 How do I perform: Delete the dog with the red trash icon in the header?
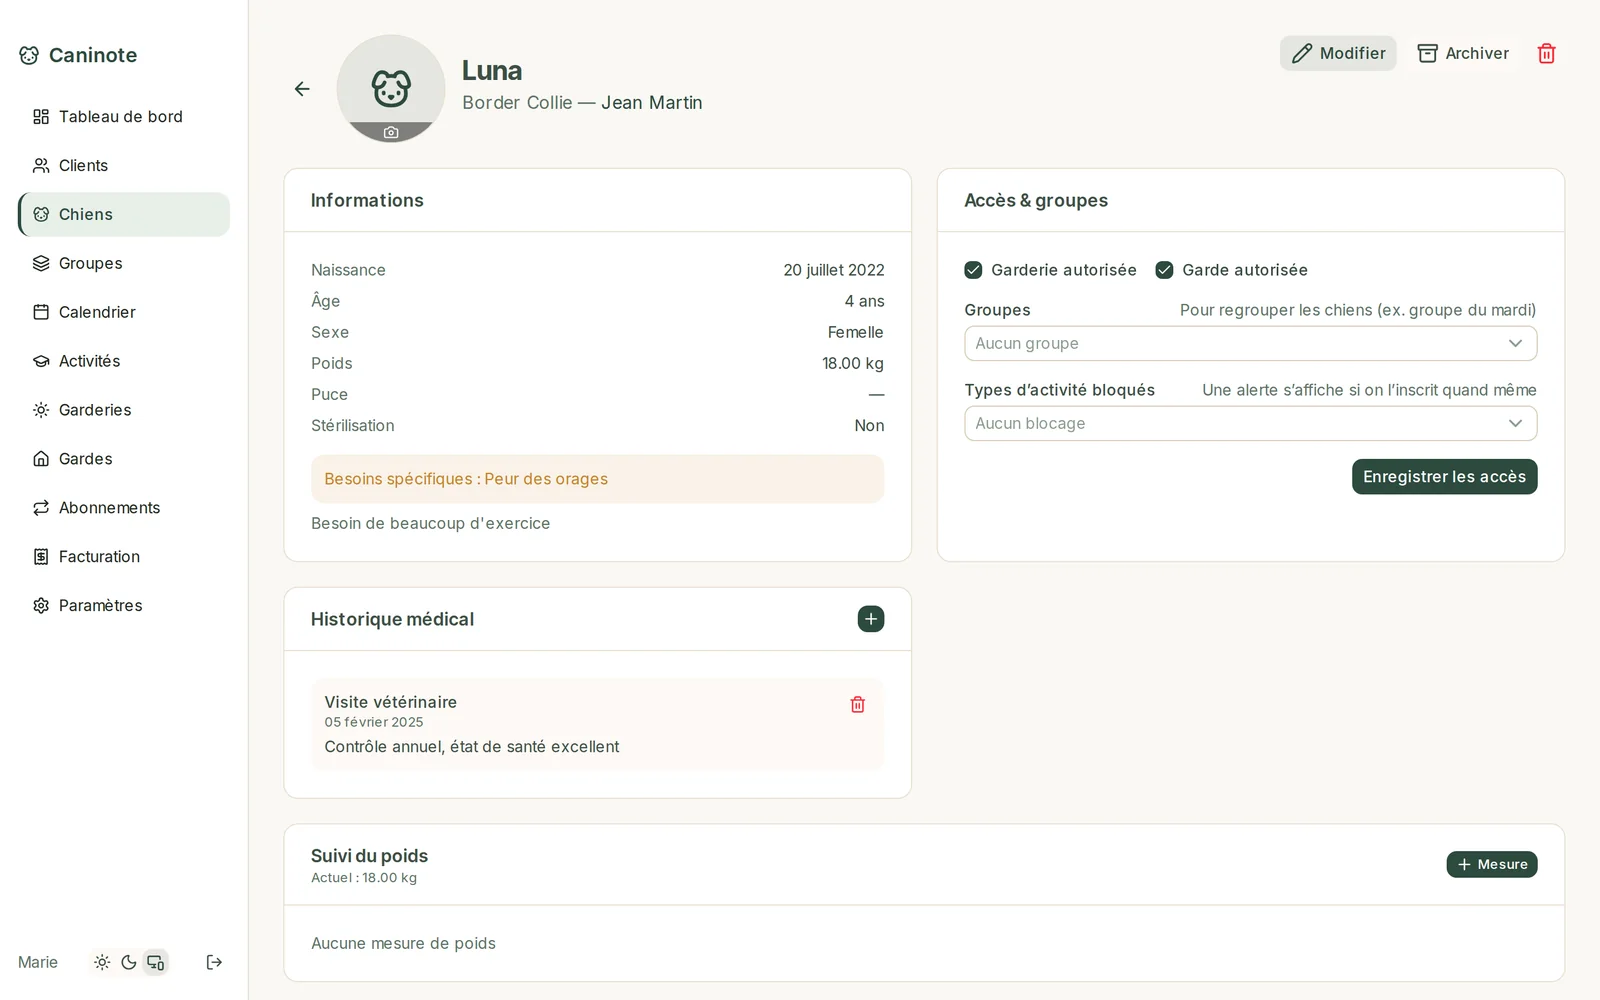pyautogui.click(x=1546, y=53)
